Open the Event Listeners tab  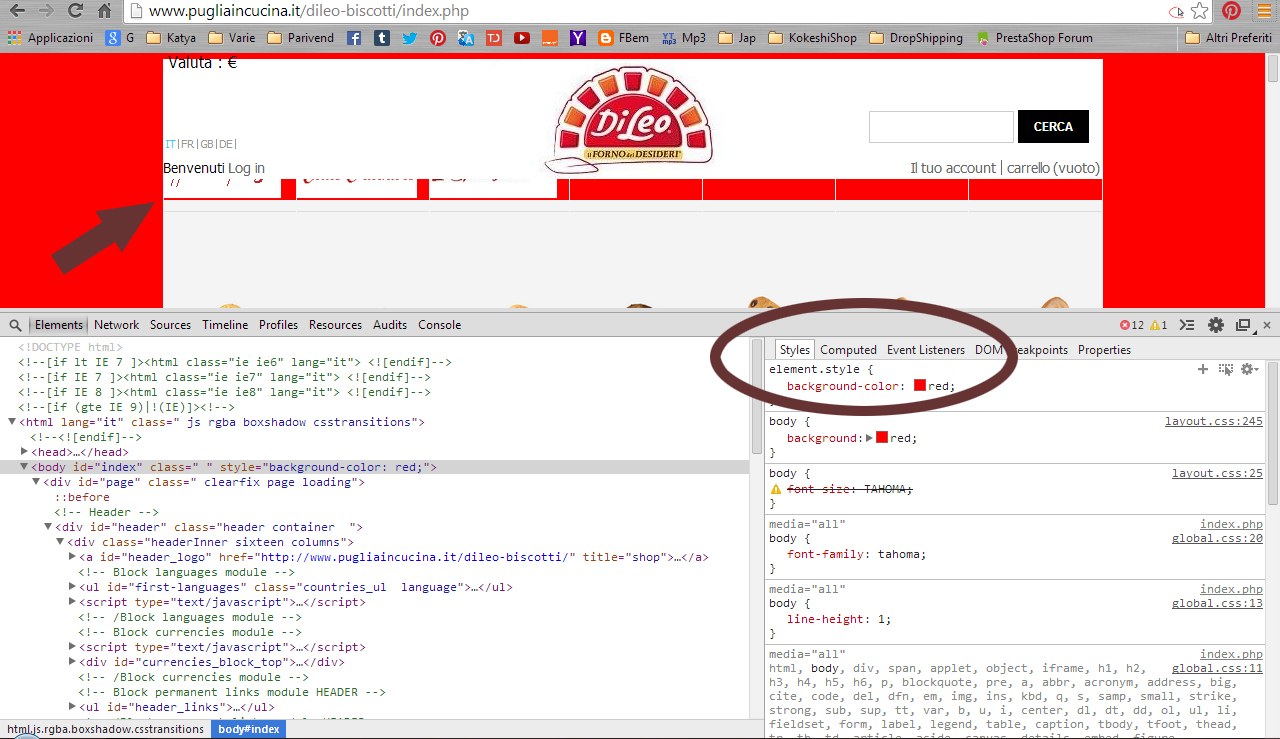coord(926,350)
